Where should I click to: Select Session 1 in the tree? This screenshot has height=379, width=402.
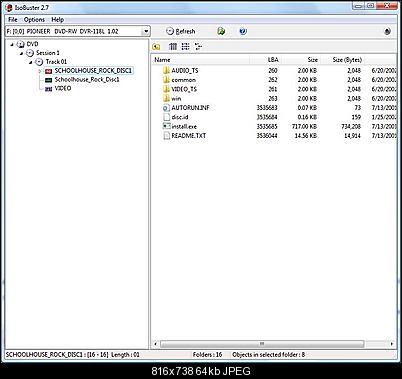point(48,53)
